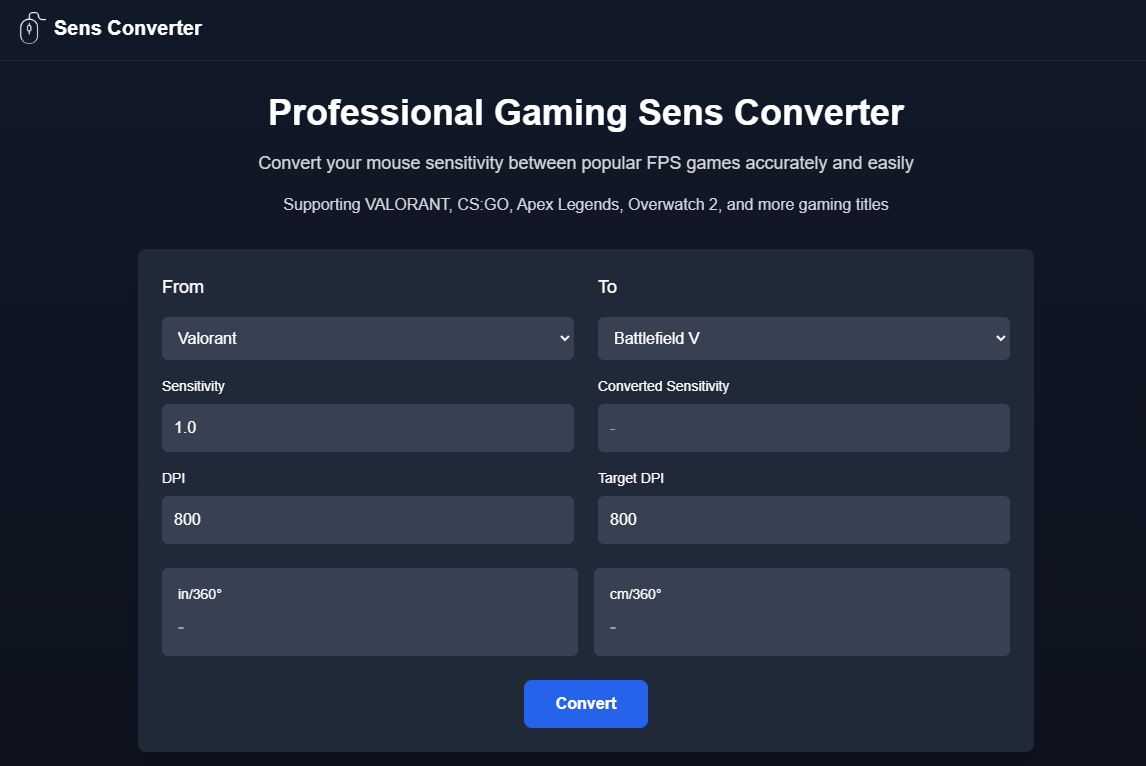Focus the Sensitivity input containing 1.0
This screenshot has height=766, width=1146.
(368, 428)
